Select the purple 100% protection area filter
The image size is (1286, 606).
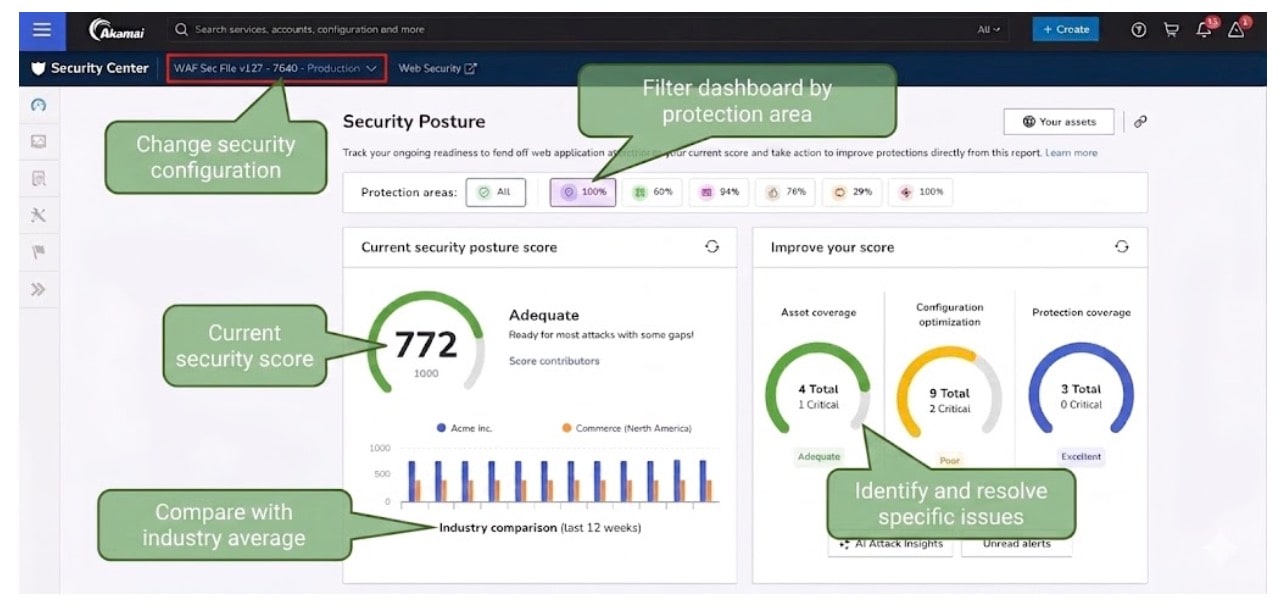(581, 192)
